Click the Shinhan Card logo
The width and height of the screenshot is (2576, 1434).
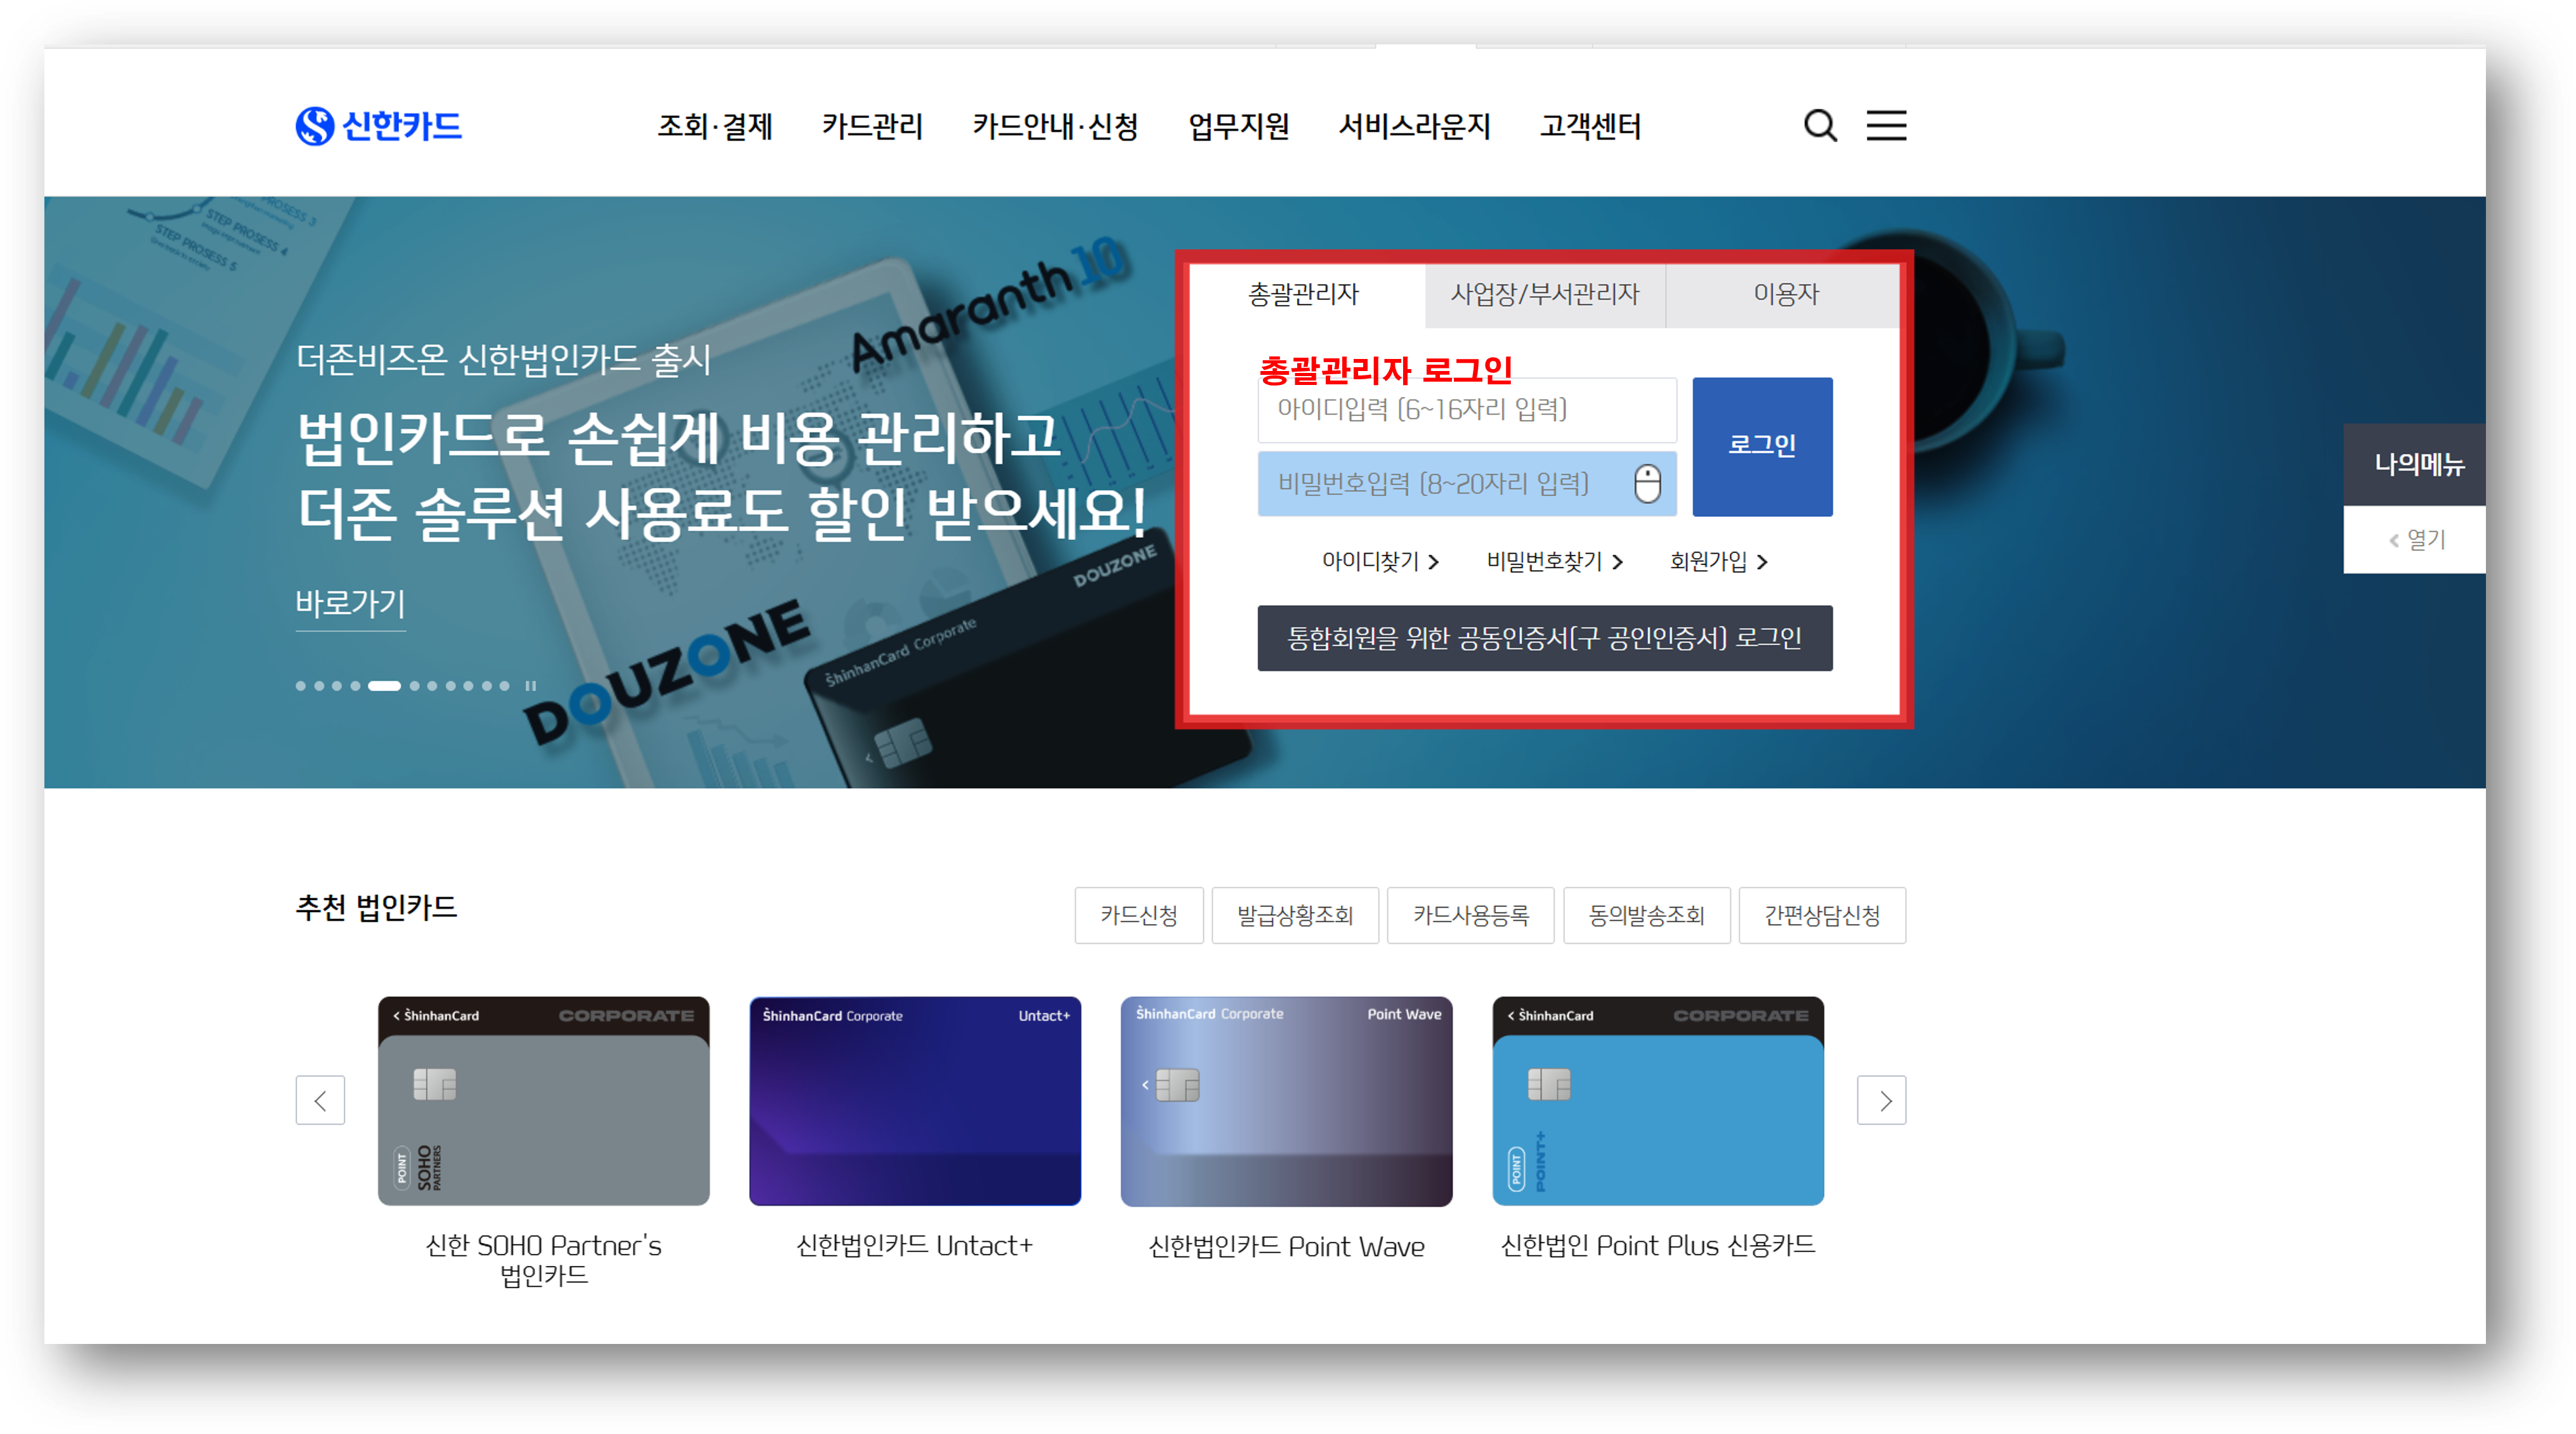(x=378, y=126)
